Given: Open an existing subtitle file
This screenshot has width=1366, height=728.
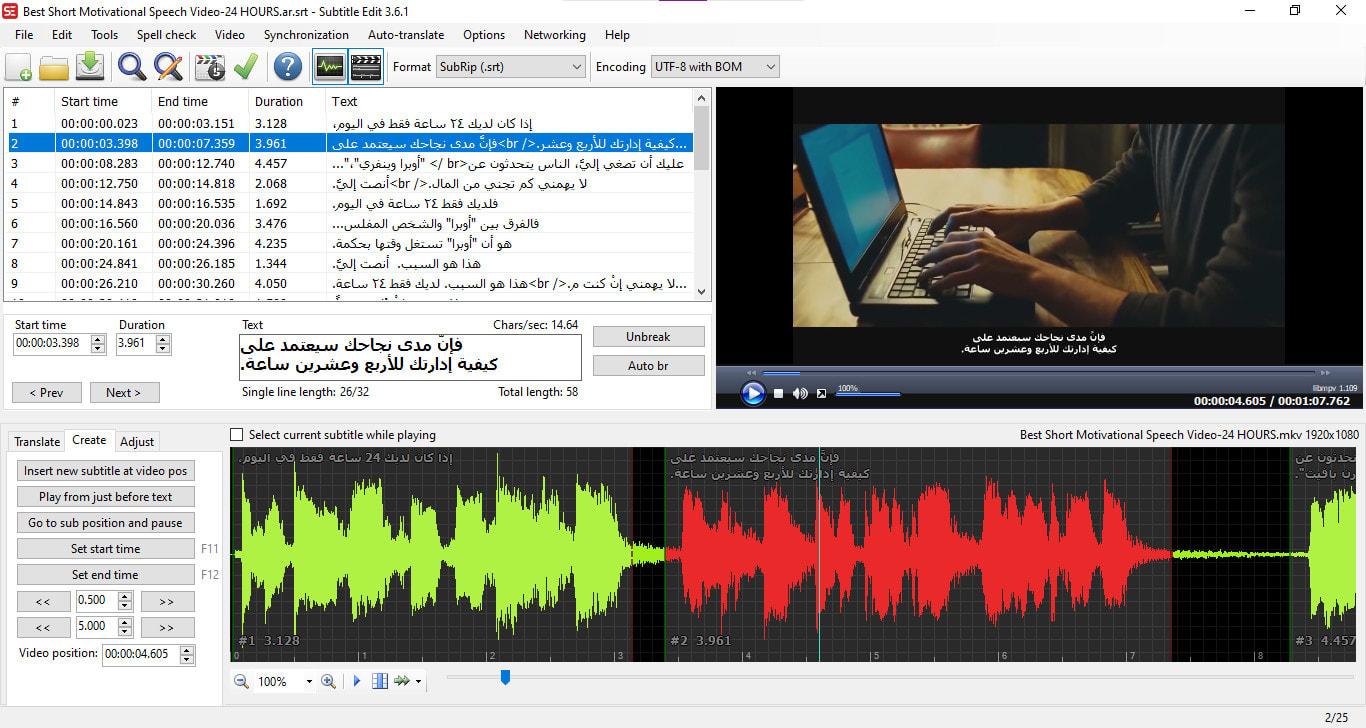Looking at the screenshot, I should (x=56, y=66).
